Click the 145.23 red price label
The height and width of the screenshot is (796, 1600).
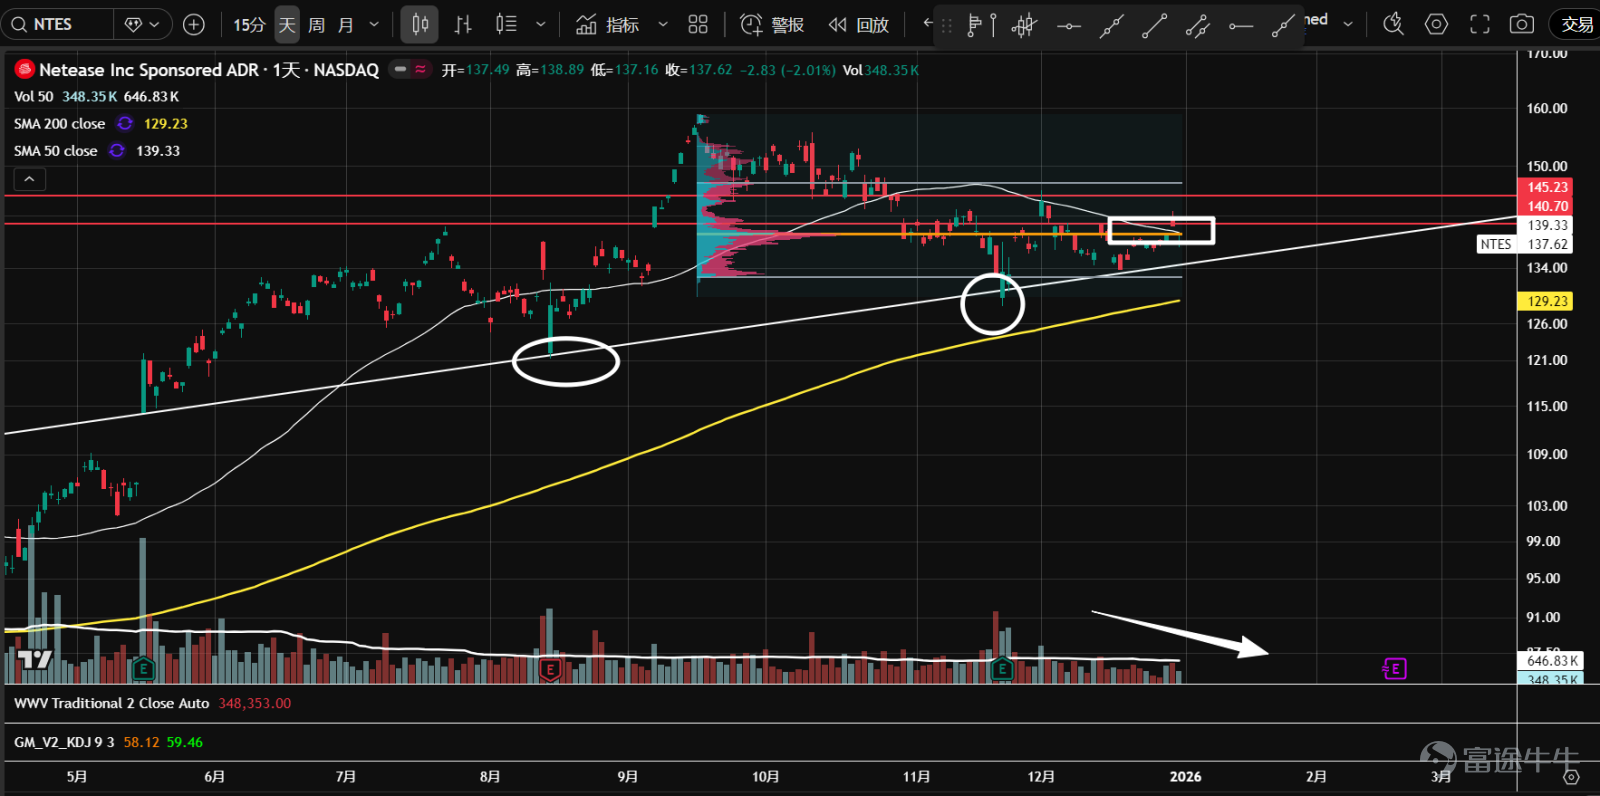(x=1547, y=187)
